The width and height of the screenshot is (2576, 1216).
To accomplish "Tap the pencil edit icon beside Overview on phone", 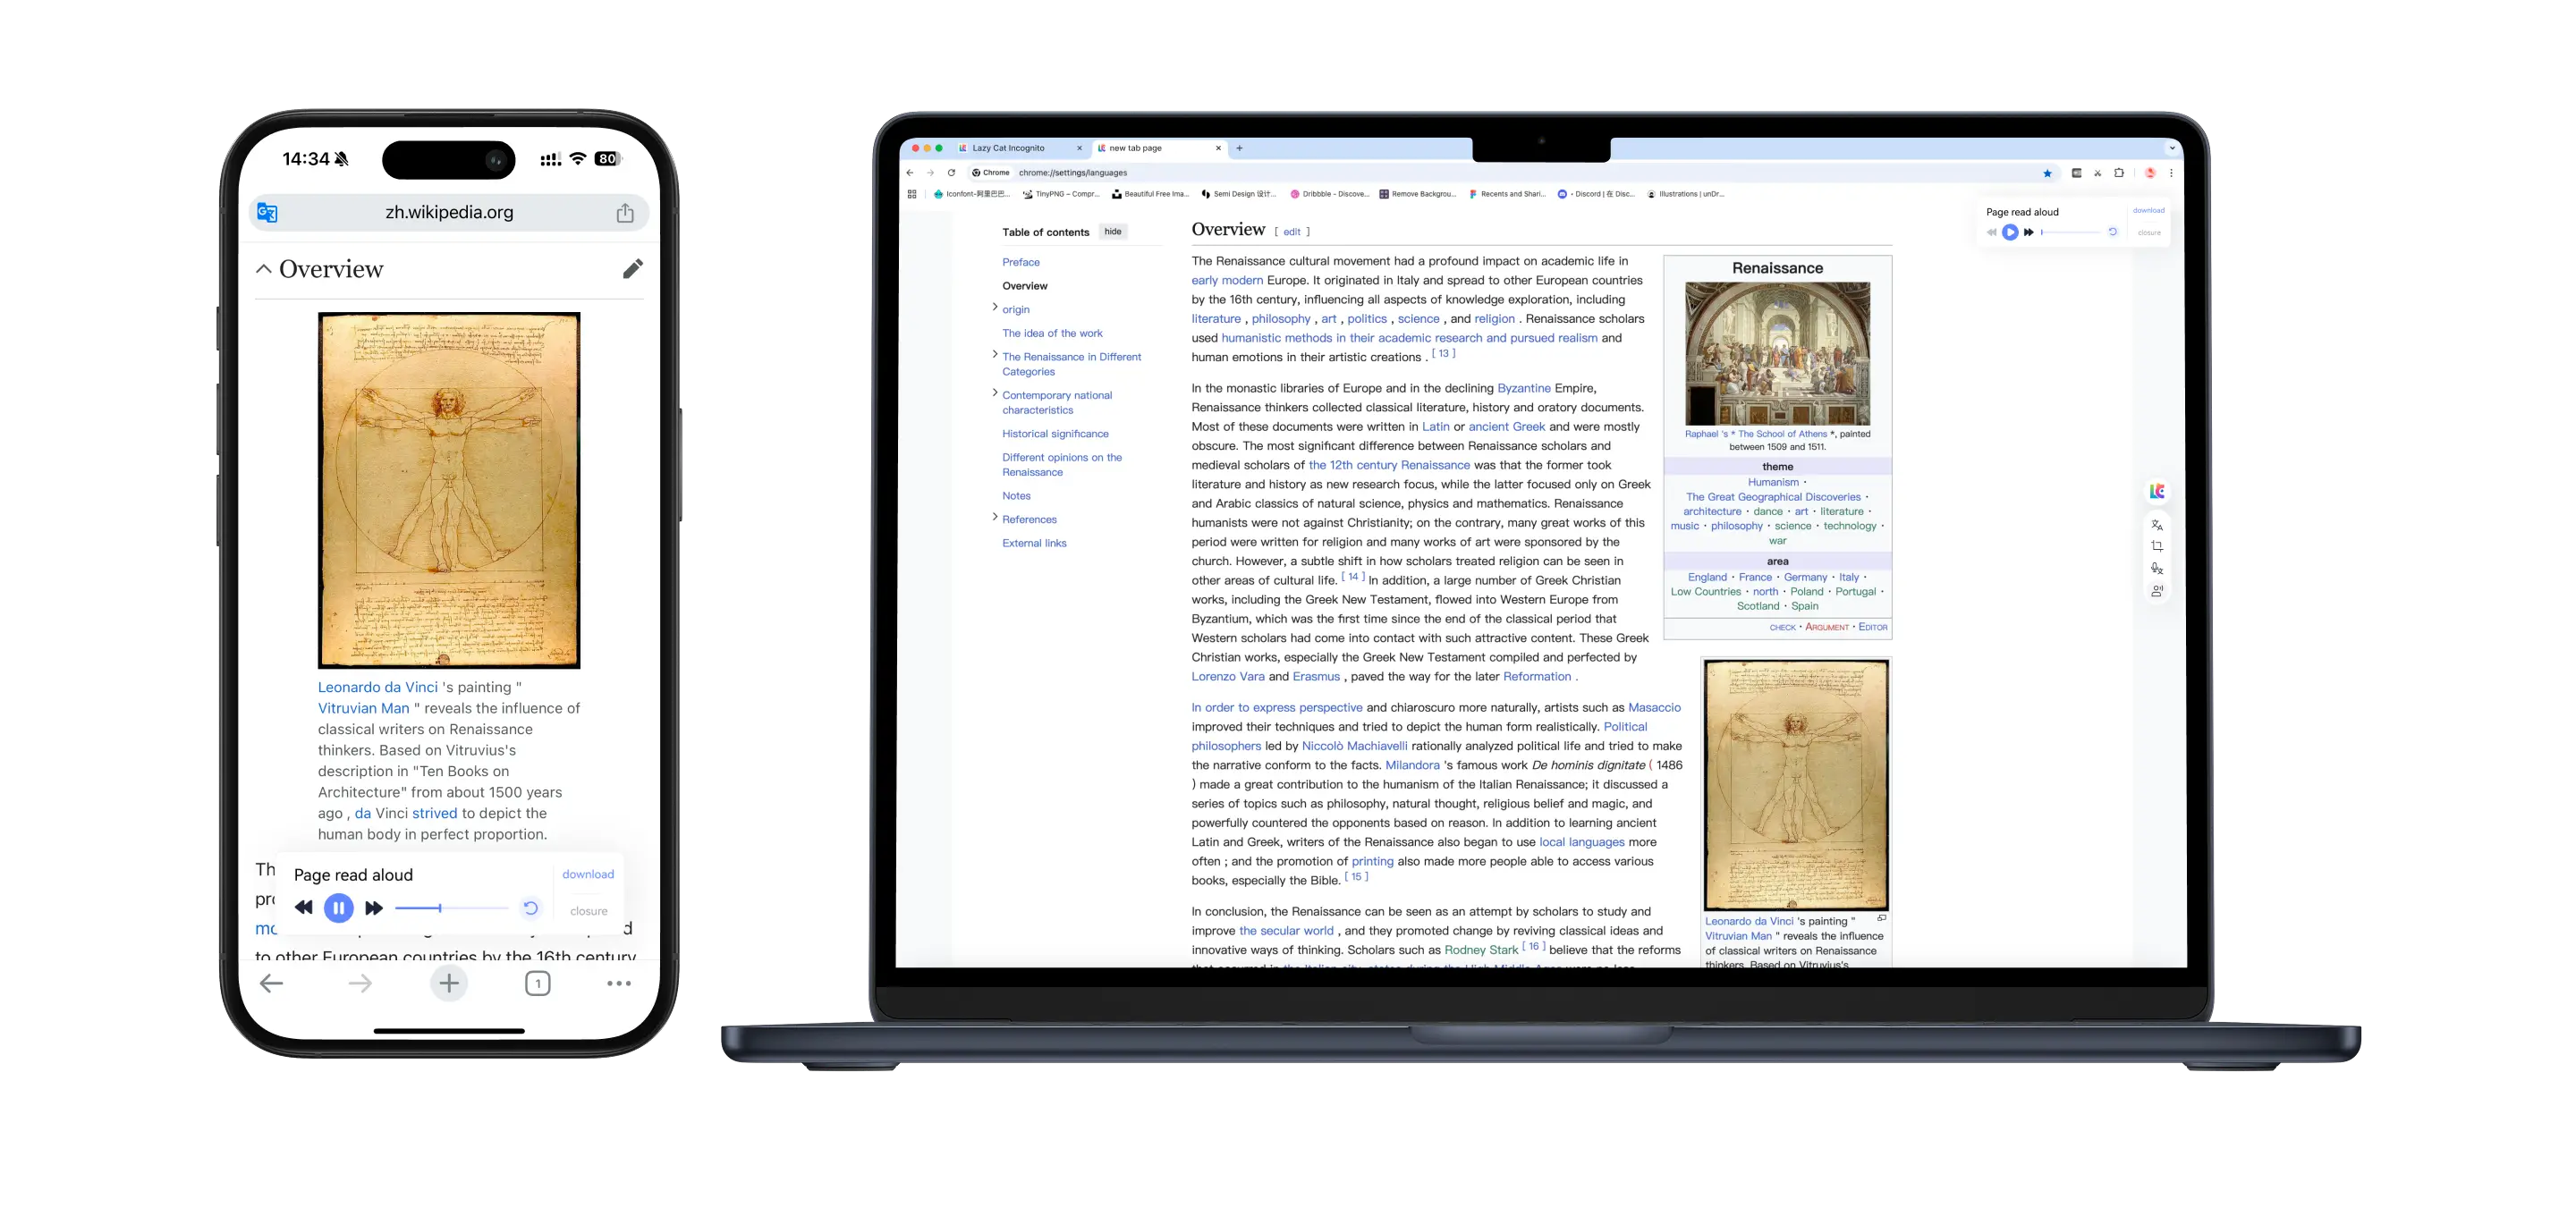I will (633, 268).
